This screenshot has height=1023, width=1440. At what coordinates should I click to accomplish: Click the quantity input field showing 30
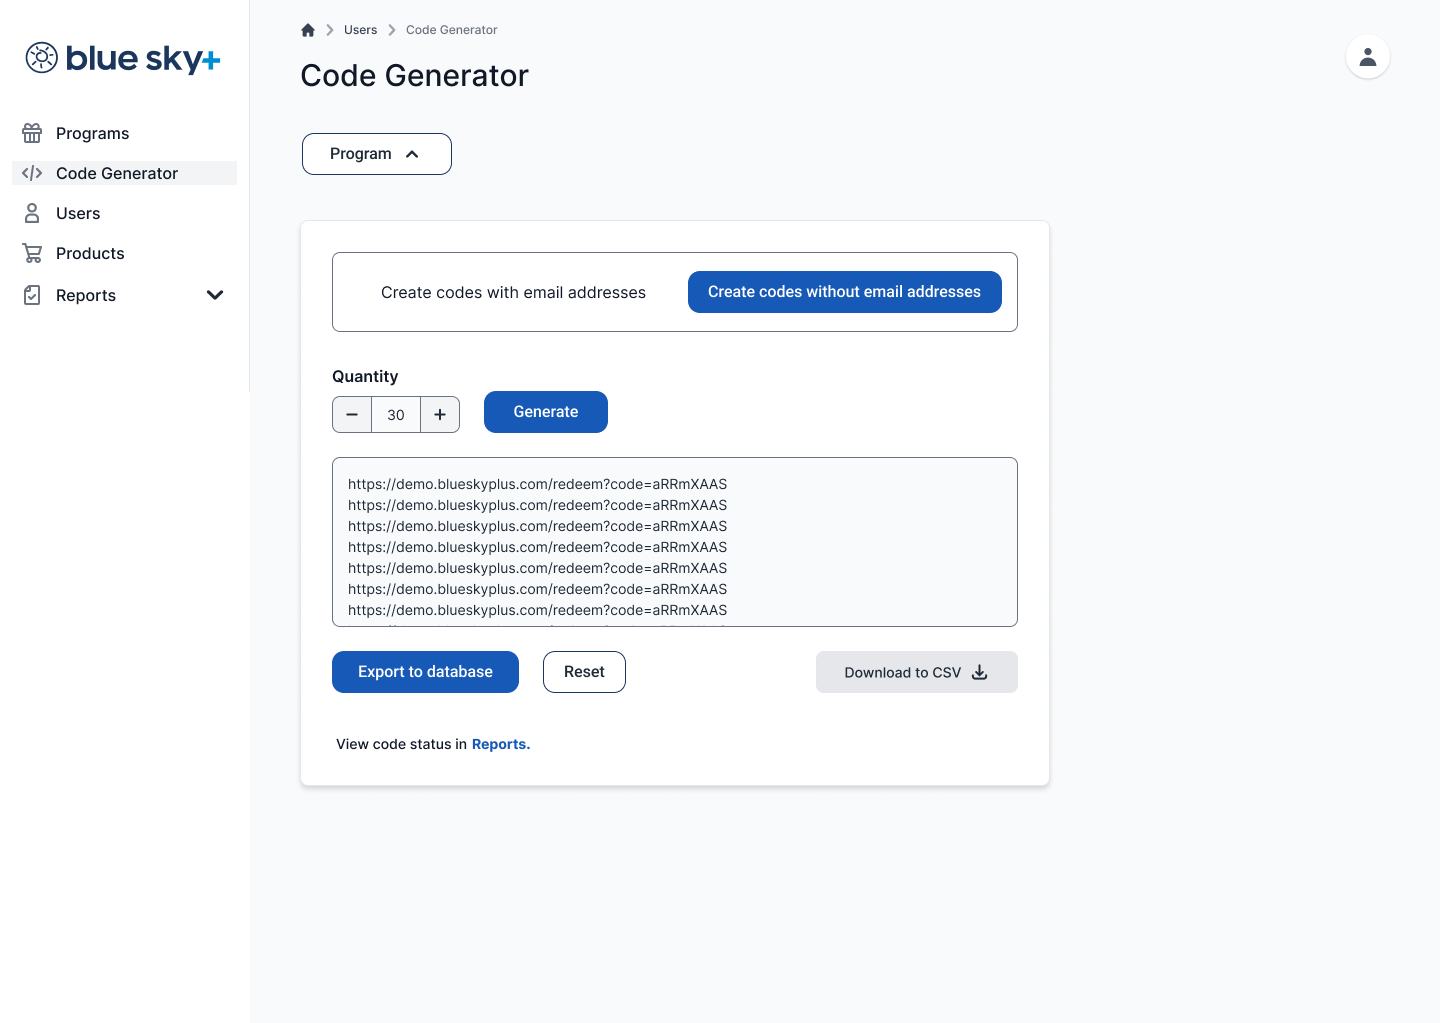tap(396, 414)
